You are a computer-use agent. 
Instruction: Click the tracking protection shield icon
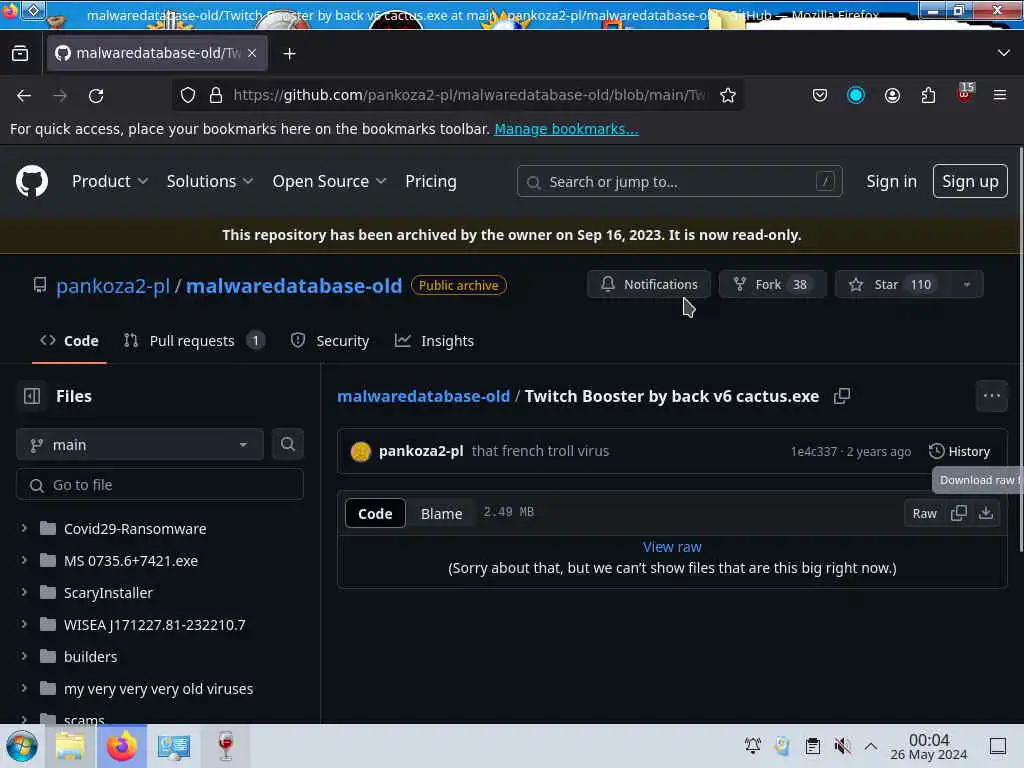coord(188,95)
